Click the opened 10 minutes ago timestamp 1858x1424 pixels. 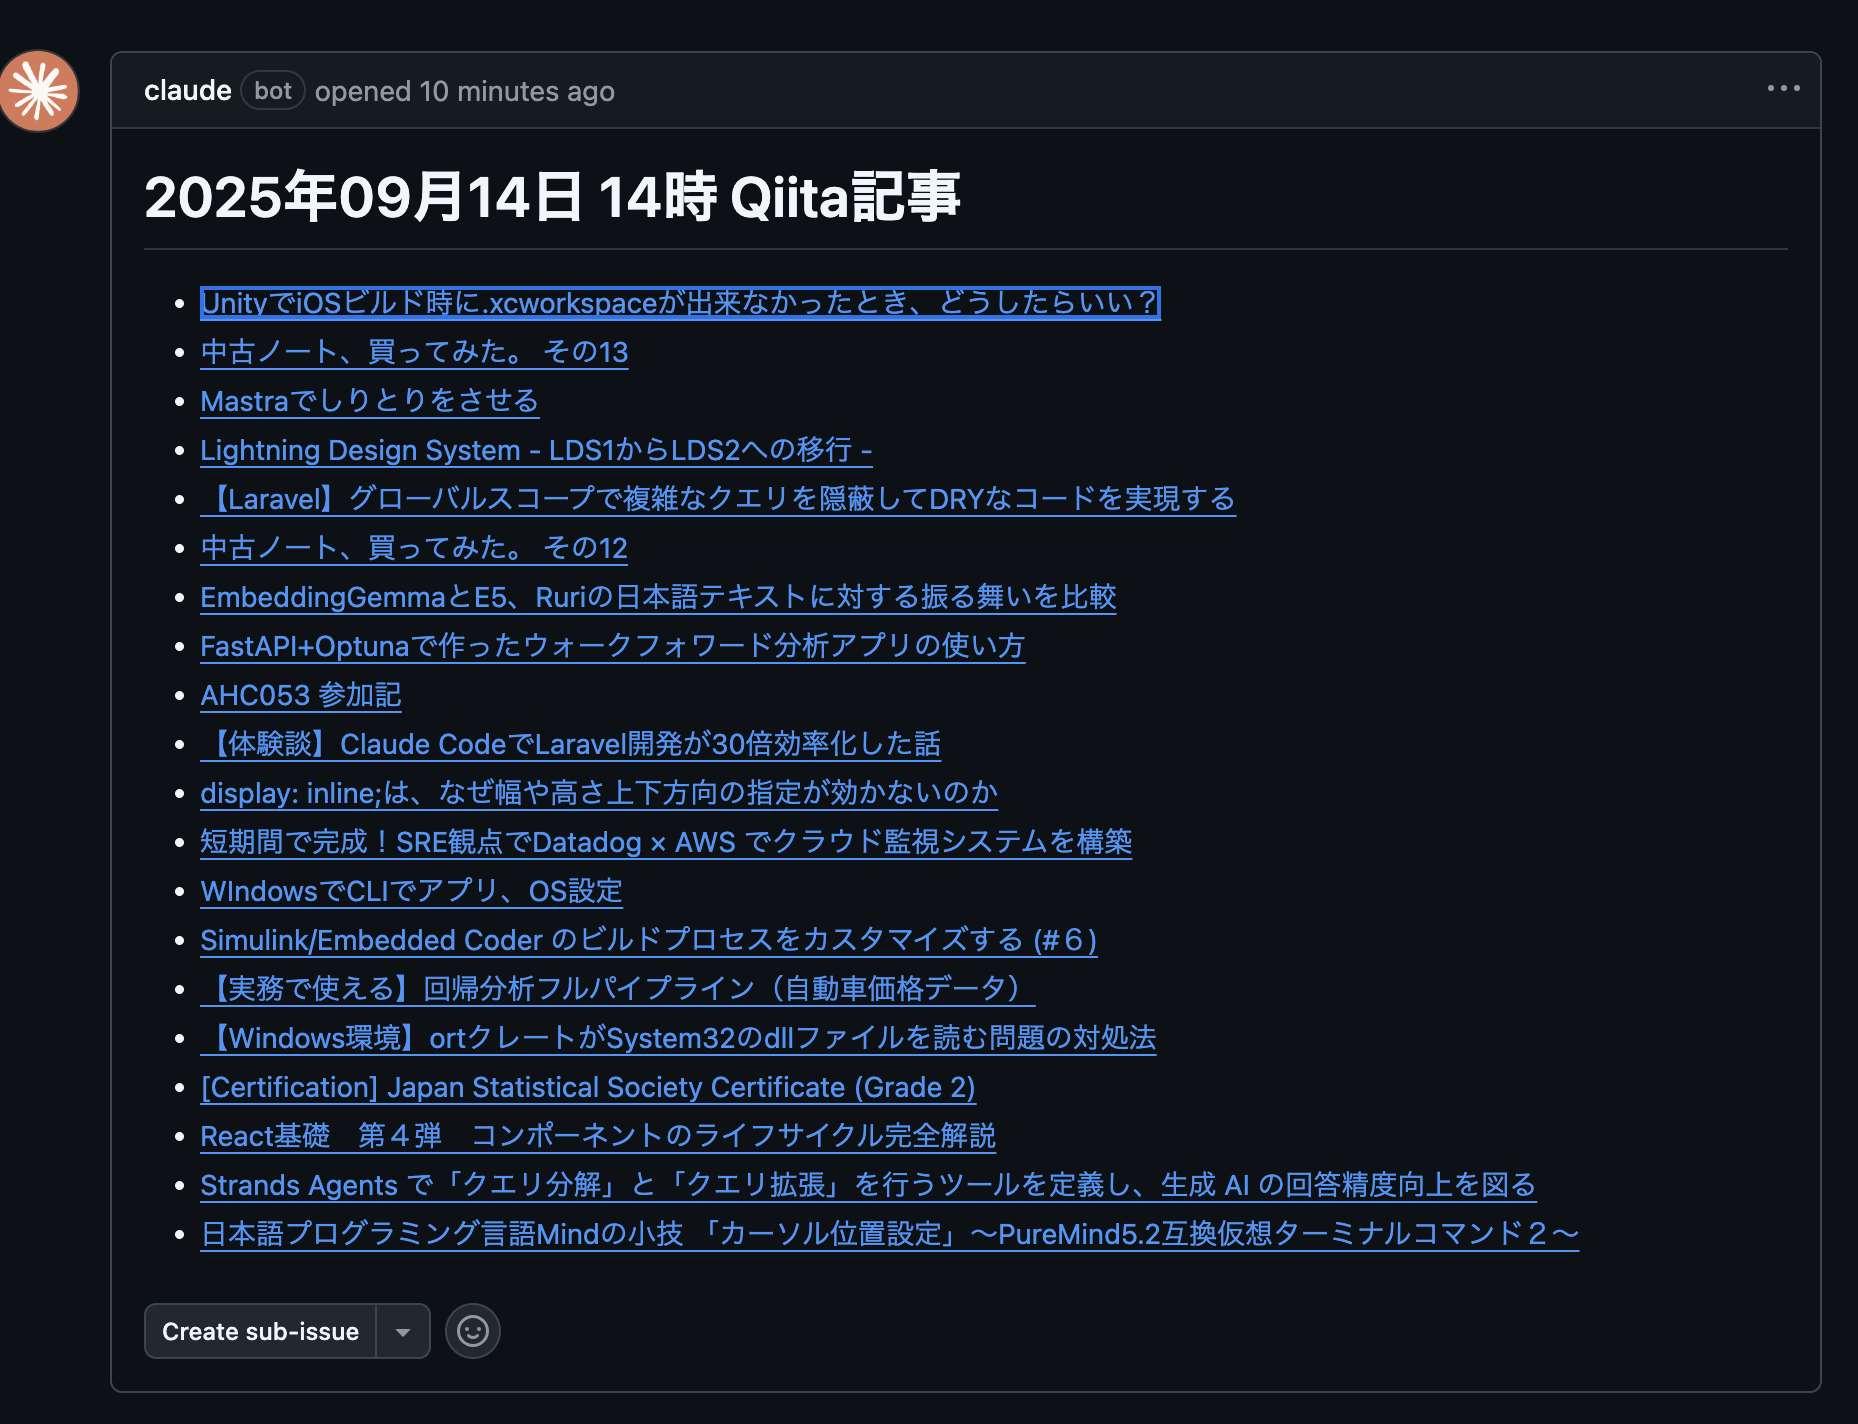464,90
